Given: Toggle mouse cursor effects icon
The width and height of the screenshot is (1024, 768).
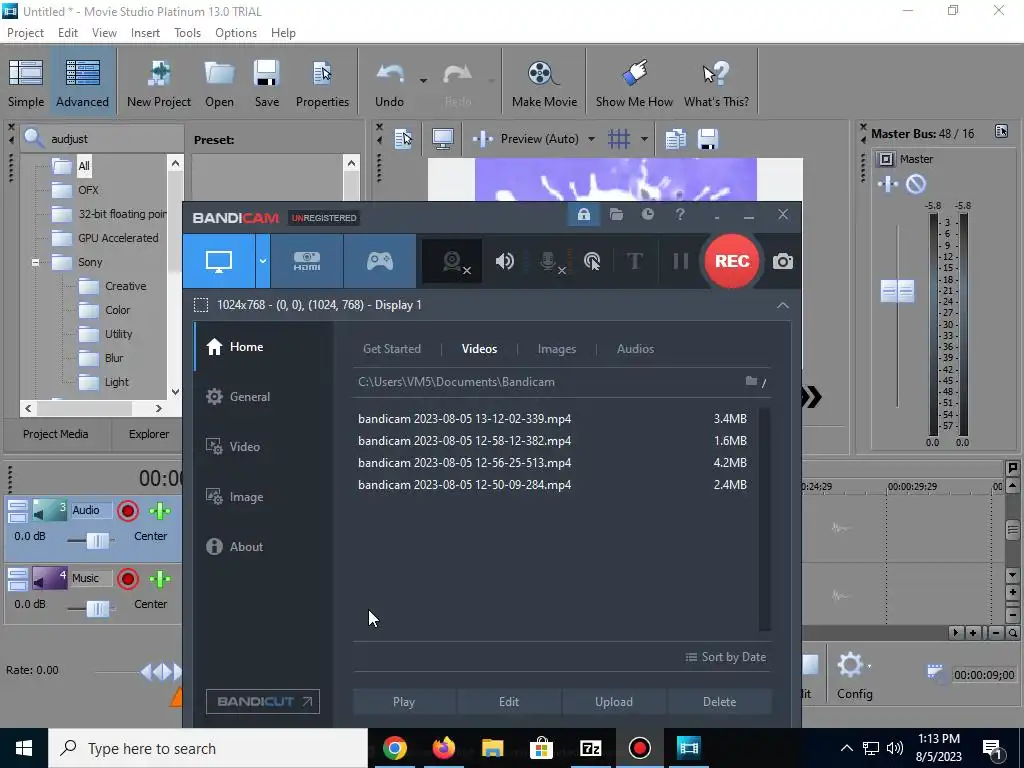Looking at the screenshot, I should [x=592, y=261].
